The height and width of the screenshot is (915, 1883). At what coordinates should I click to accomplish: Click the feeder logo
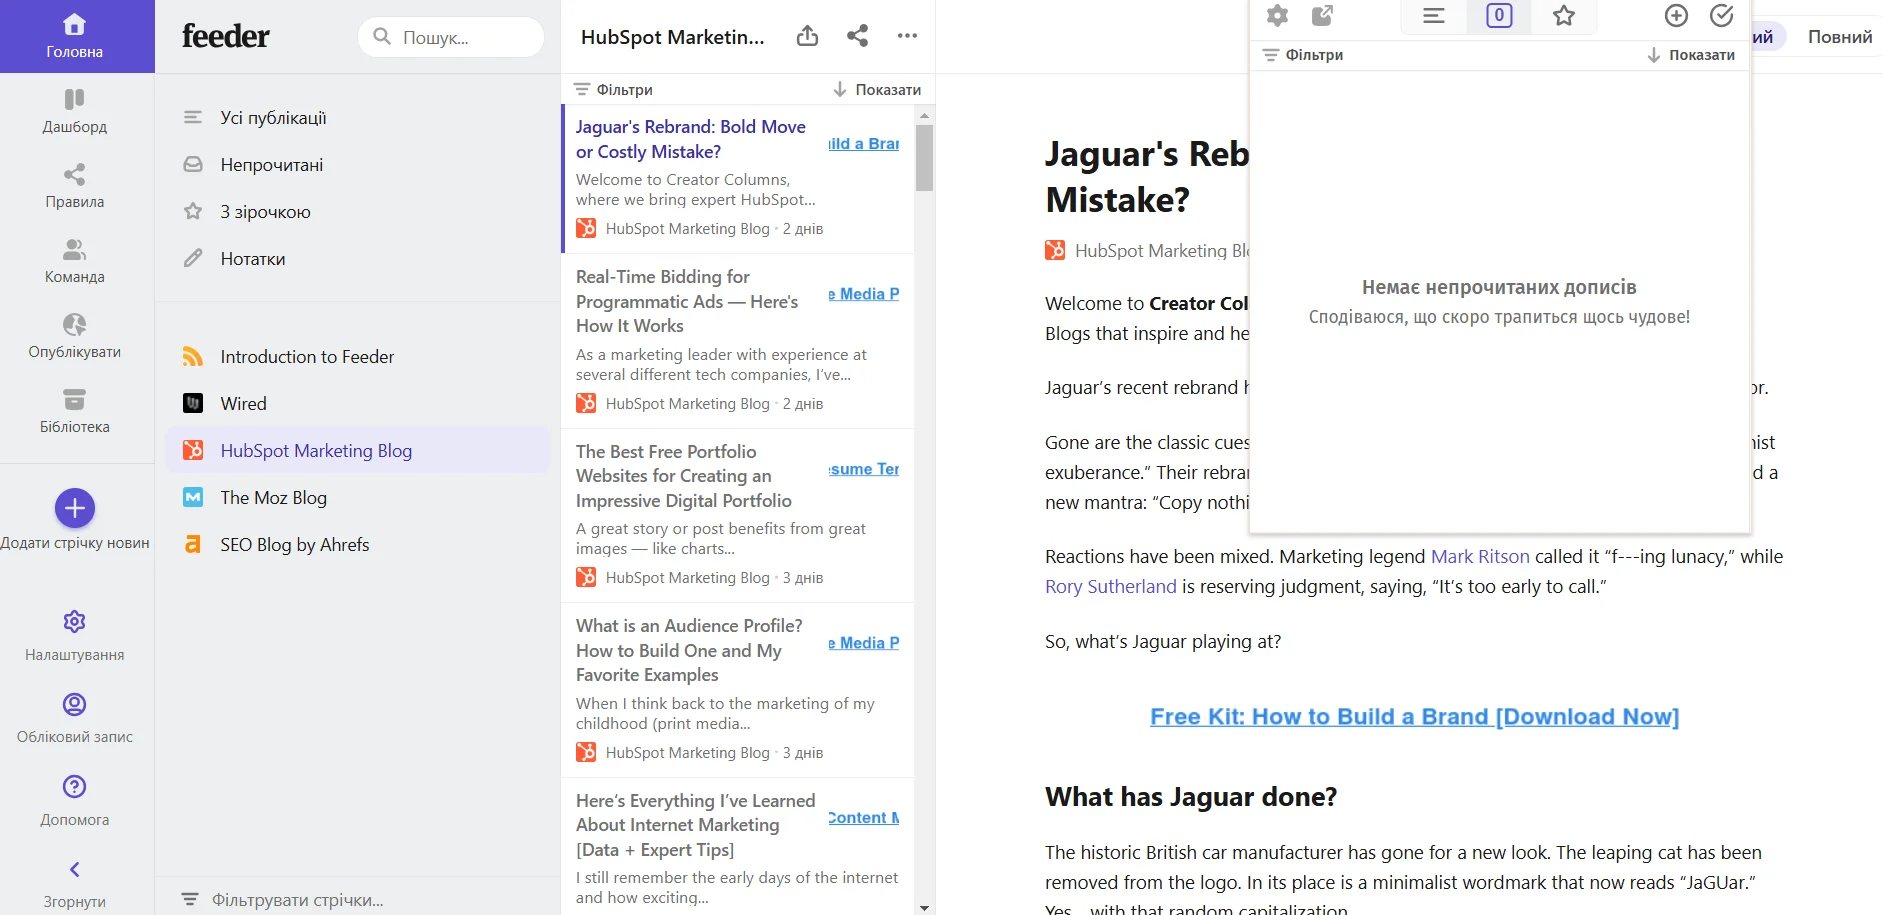(226, 36)
